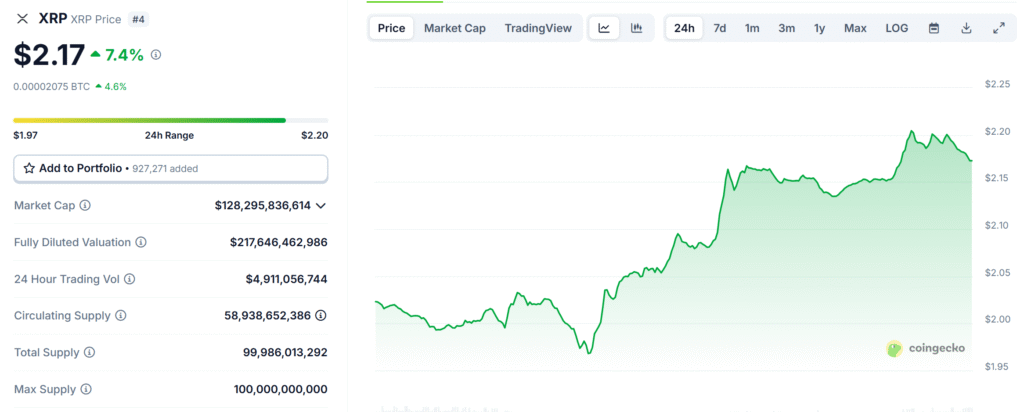Screen dimensions: 1024x412
Task: Expand chart to fullscreen
Action: pos(998,28)
